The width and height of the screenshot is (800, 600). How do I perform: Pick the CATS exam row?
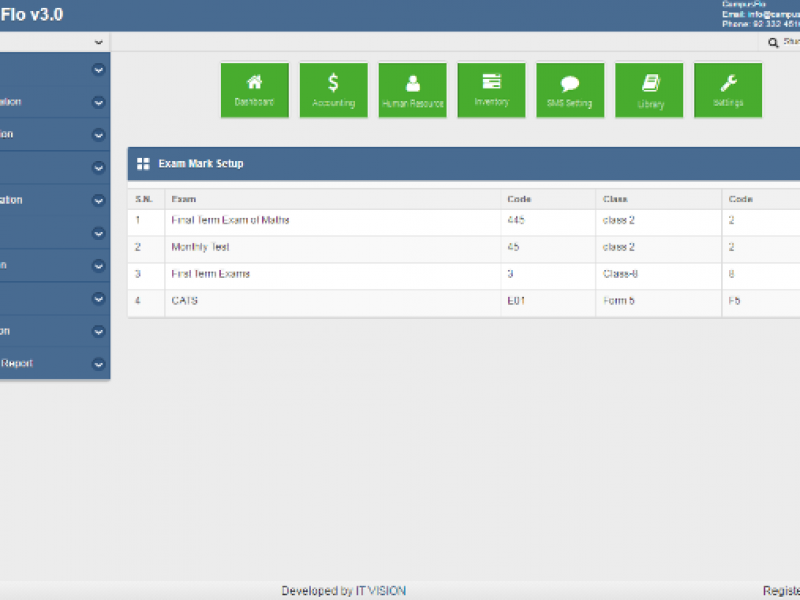click(185, 301)
